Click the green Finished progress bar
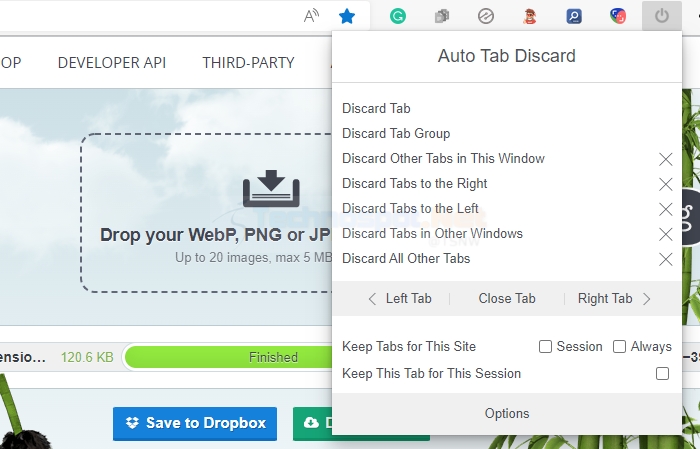The height and width of the screenshot is (449, 700). 229,357
